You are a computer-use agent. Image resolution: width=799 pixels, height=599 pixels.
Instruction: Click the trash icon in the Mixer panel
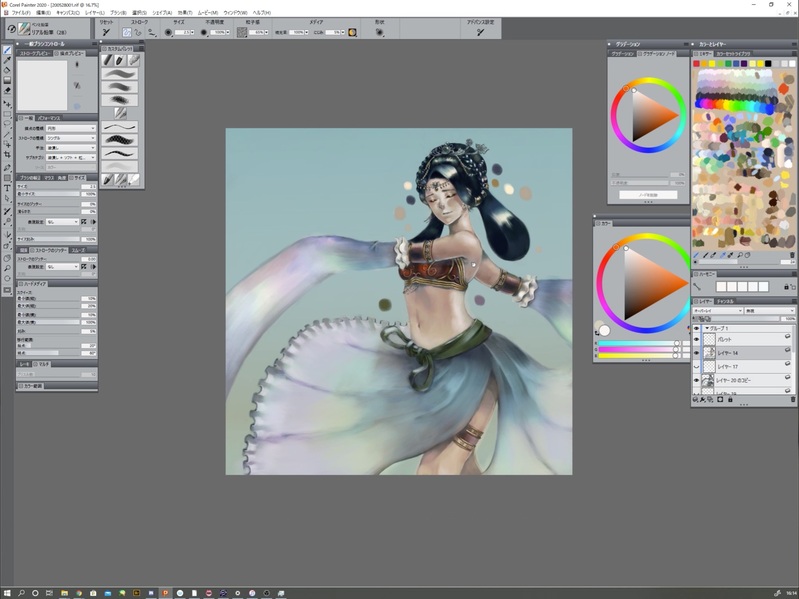tap(792, 255)
